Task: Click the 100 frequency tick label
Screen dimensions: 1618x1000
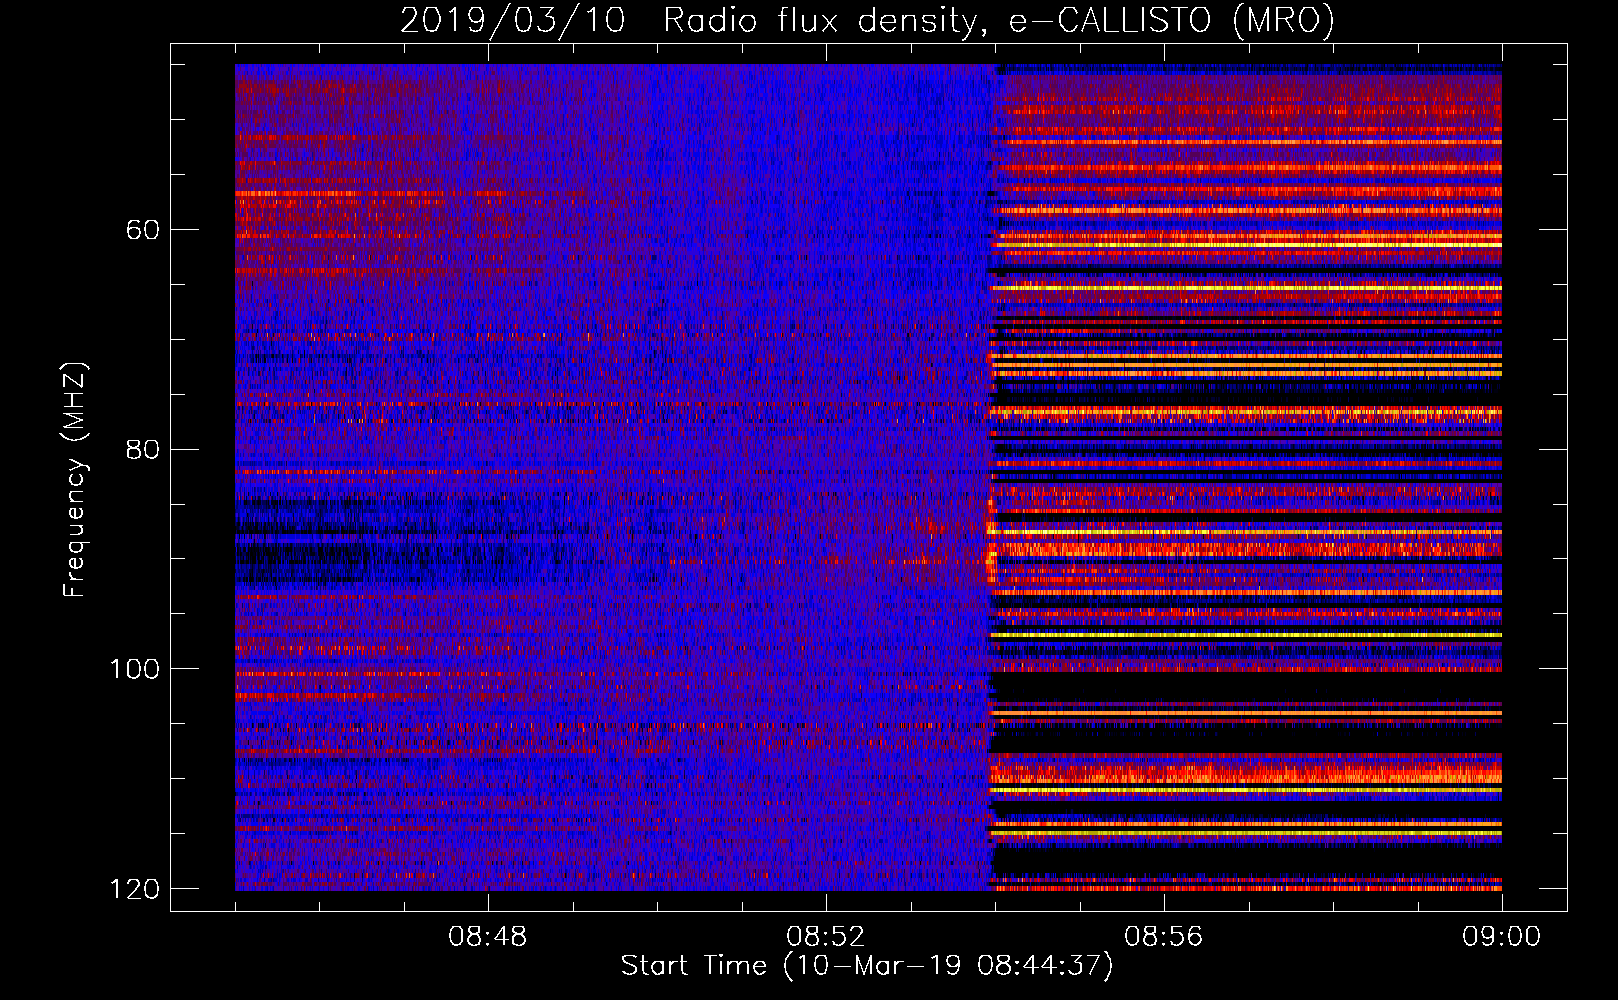Action: pyautogui.click(x=134, y=669)
